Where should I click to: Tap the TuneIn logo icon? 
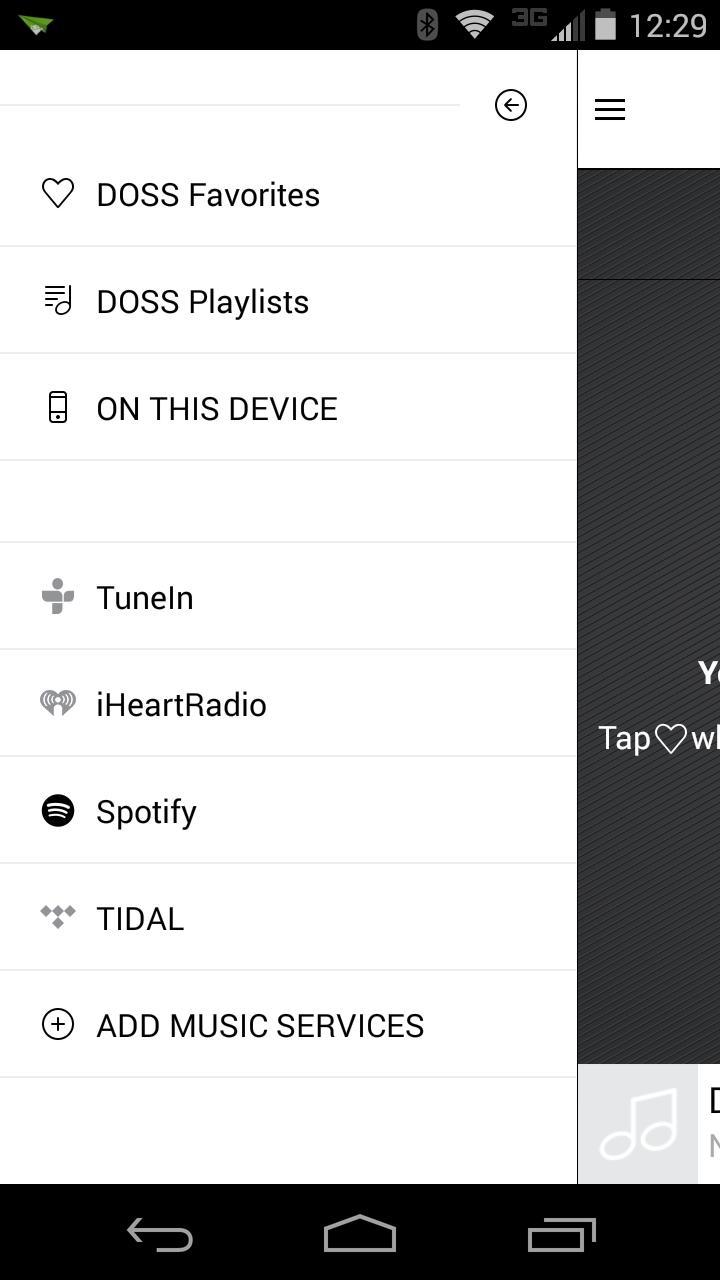click(x=58, y=596)
